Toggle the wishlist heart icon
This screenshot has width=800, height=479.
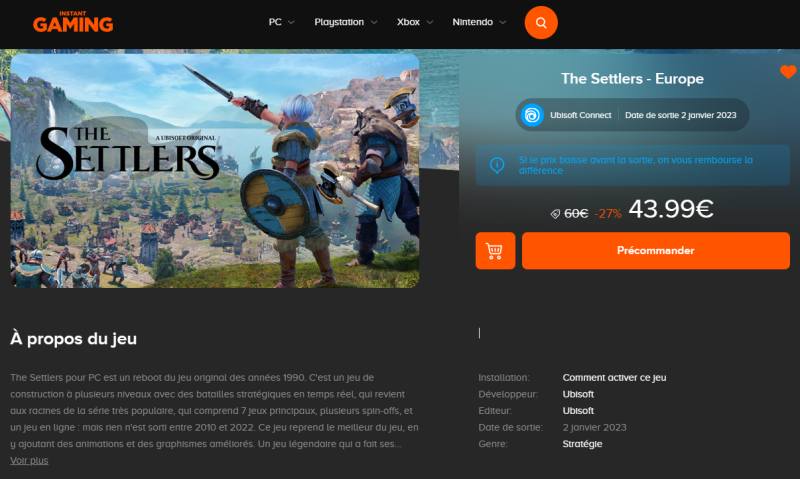click(788, 72)
